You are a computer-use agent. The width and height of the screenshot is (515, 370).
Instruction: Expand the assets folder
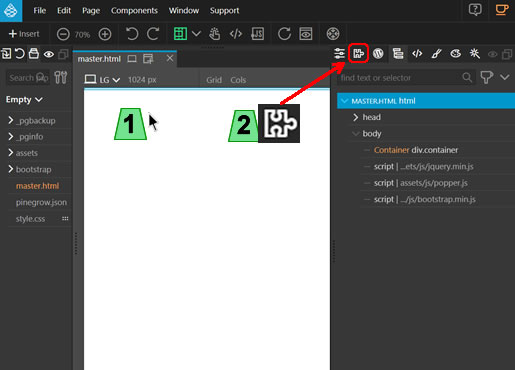click(11, 153)
